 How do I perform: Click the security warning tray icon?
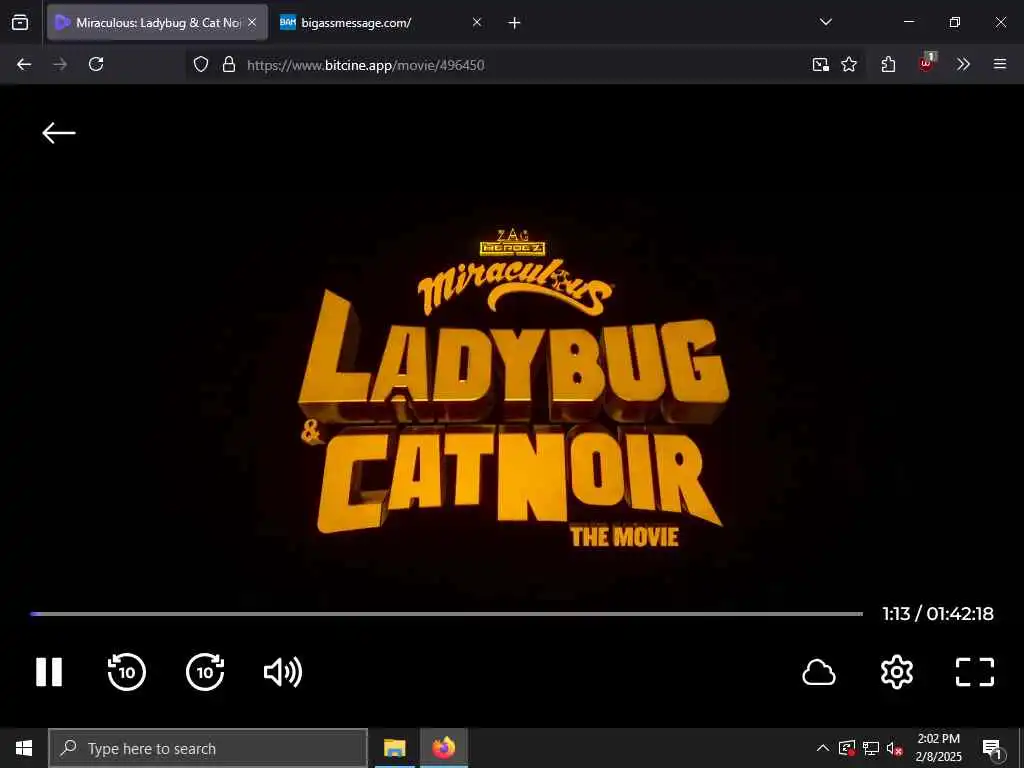click(847, 748)
